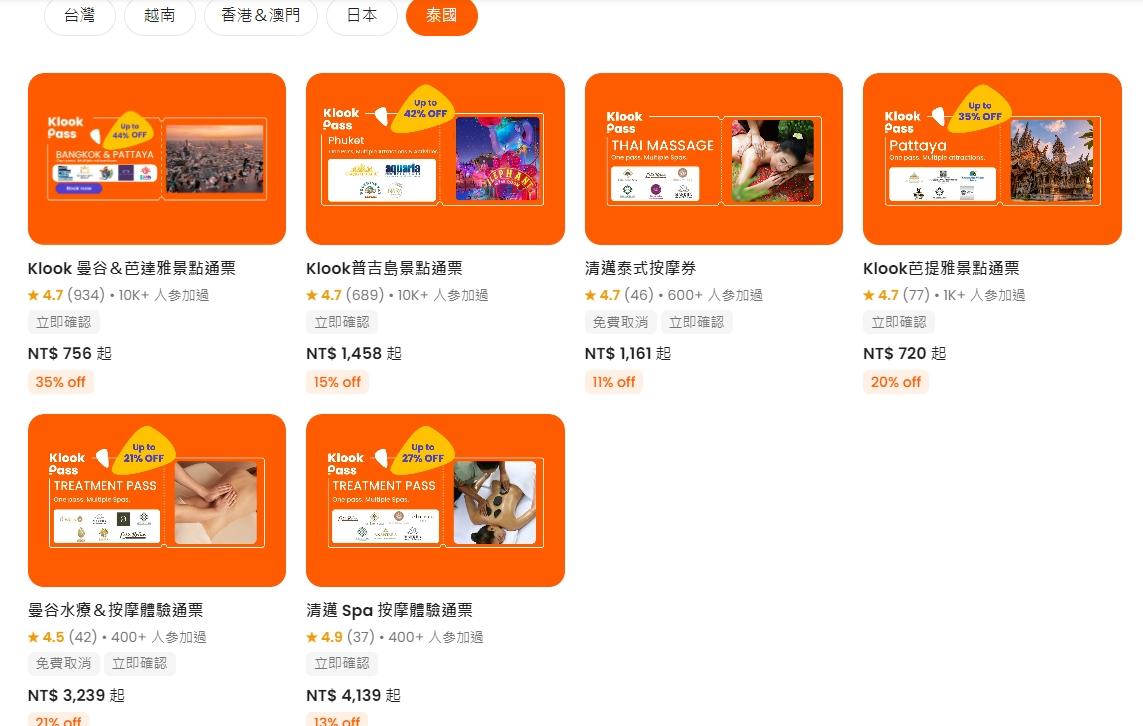Open the Phuket Klook Pass thumbnail
This screenshot has height=726, width=1143.
tap(435, 159)
